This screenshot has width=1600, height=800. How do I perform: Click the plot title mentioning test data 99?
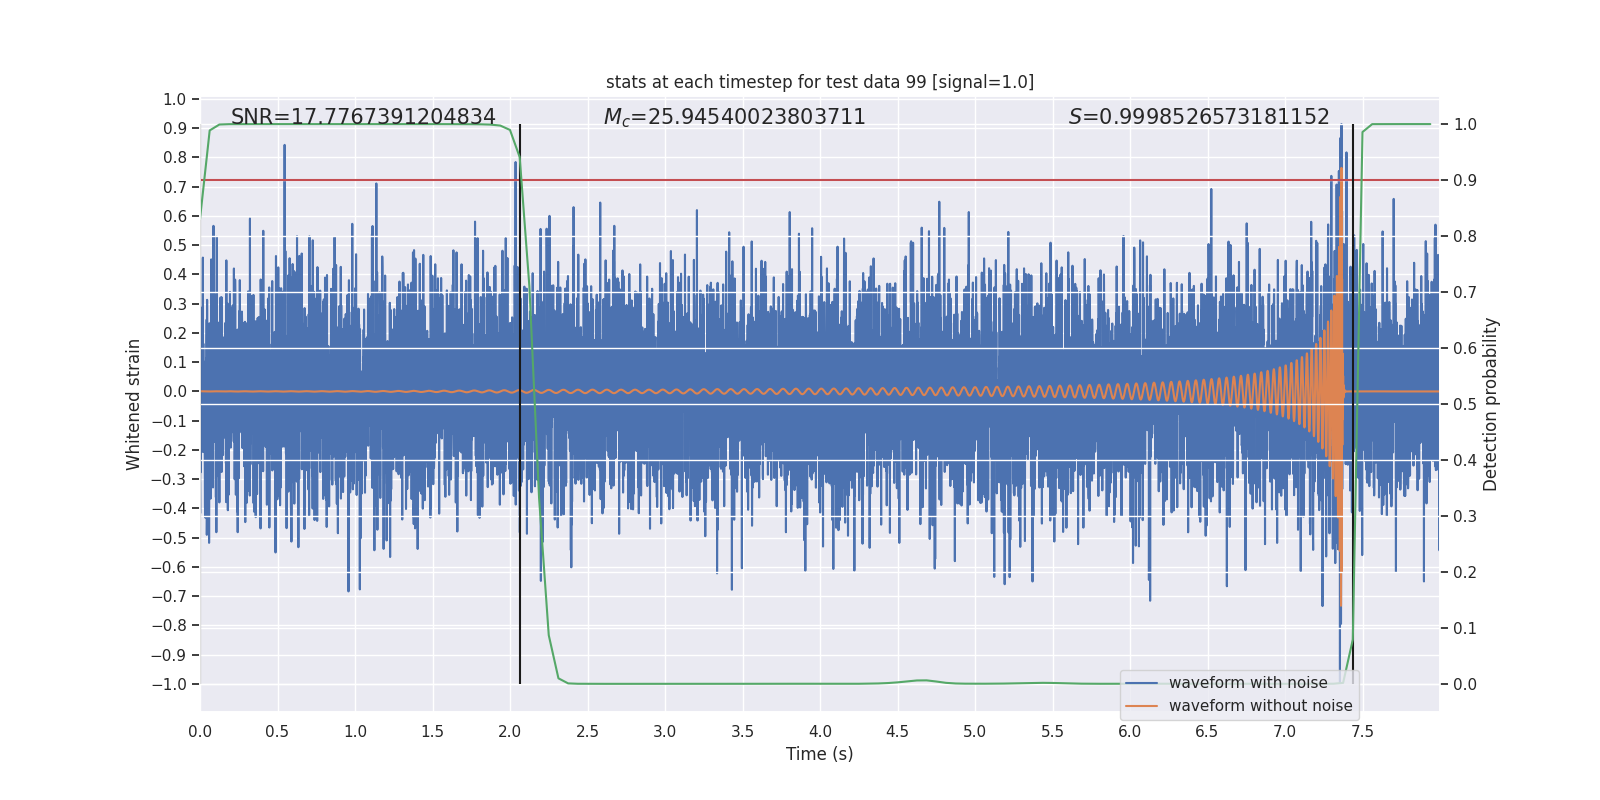[820, 82]
